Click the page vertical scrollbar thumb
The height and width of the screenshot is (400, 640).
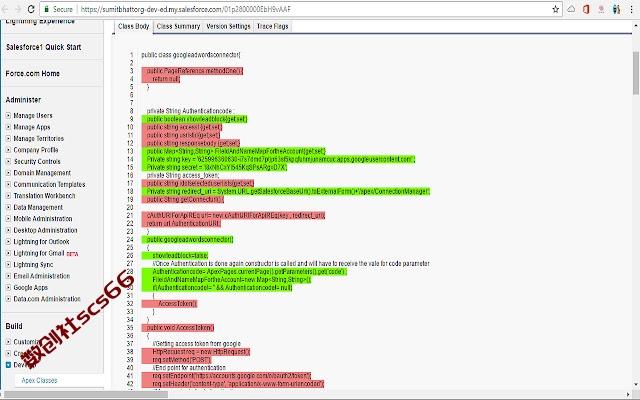[x=636, y=73]
